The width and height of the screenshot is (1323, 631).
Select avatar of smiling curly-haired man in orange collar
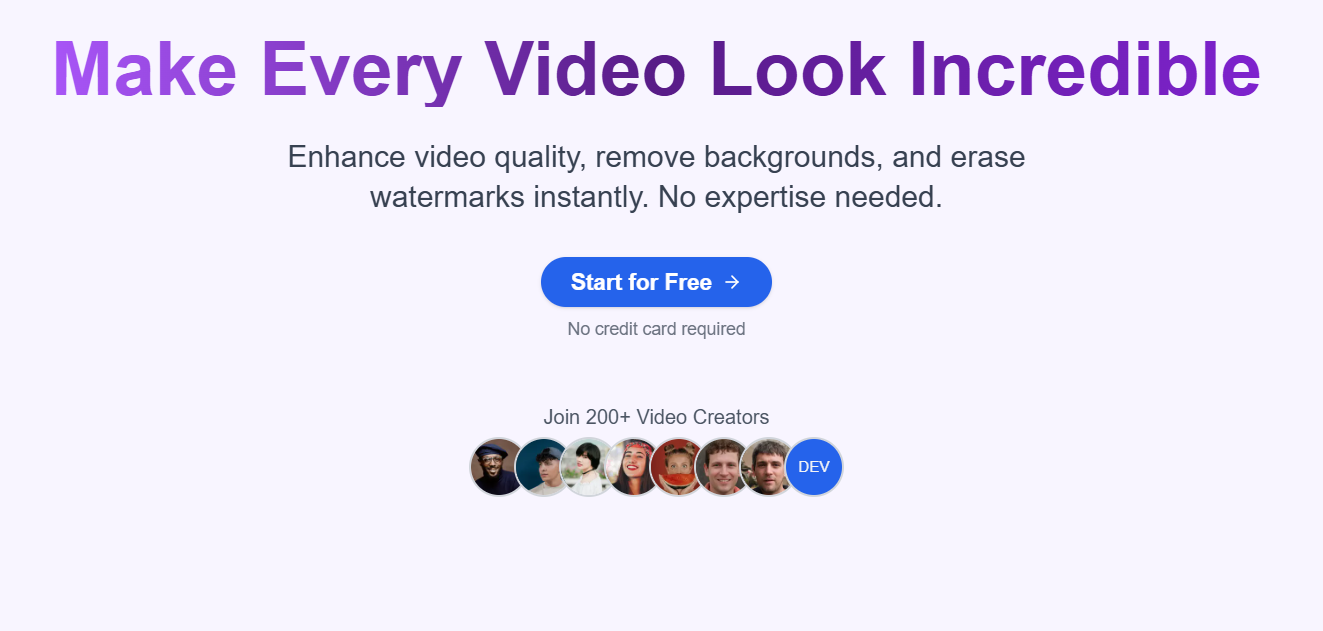[721, 467]
